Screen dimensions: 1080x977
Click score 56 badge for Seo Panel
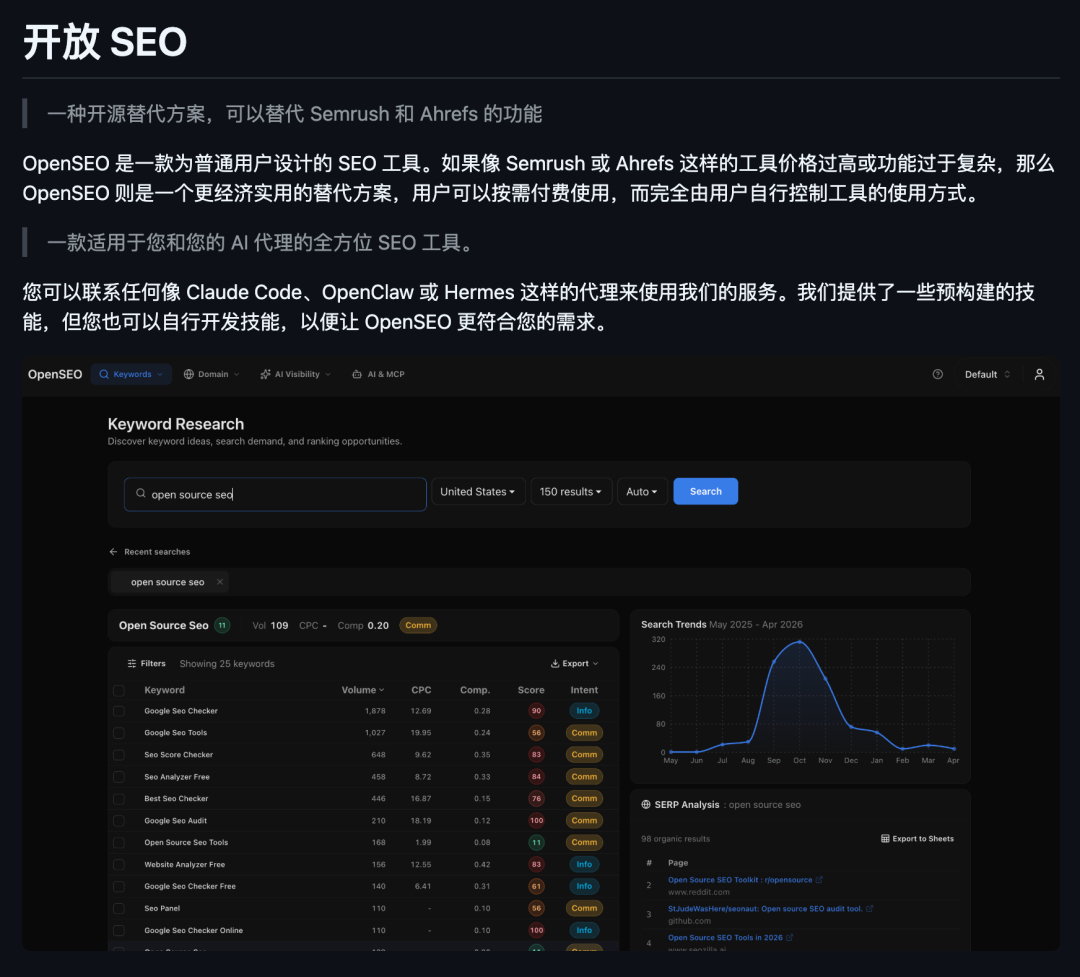(537, 908)
